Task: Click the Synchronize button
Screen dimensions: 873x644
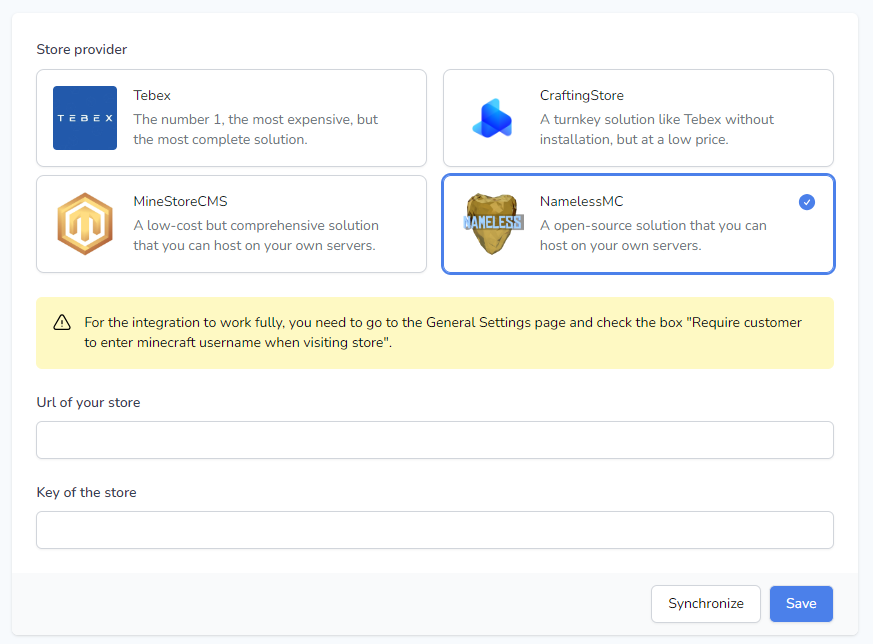Action: tap(705, 604)
